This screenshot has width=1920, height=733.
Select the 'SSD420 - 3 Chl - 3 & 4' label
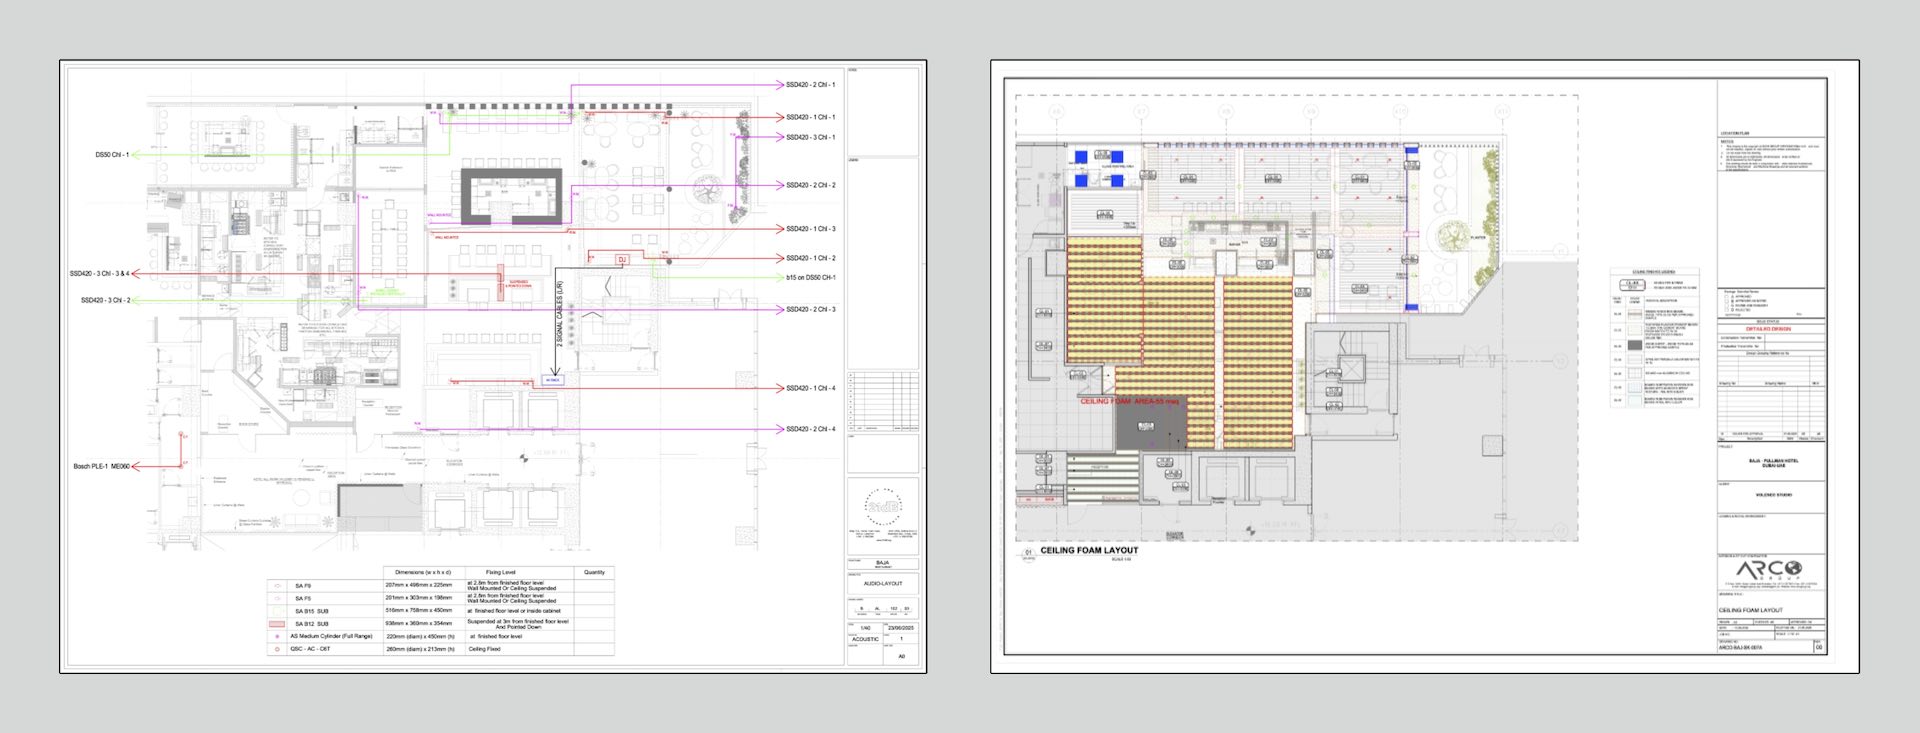pyautogui.click(x=99, y=274)
